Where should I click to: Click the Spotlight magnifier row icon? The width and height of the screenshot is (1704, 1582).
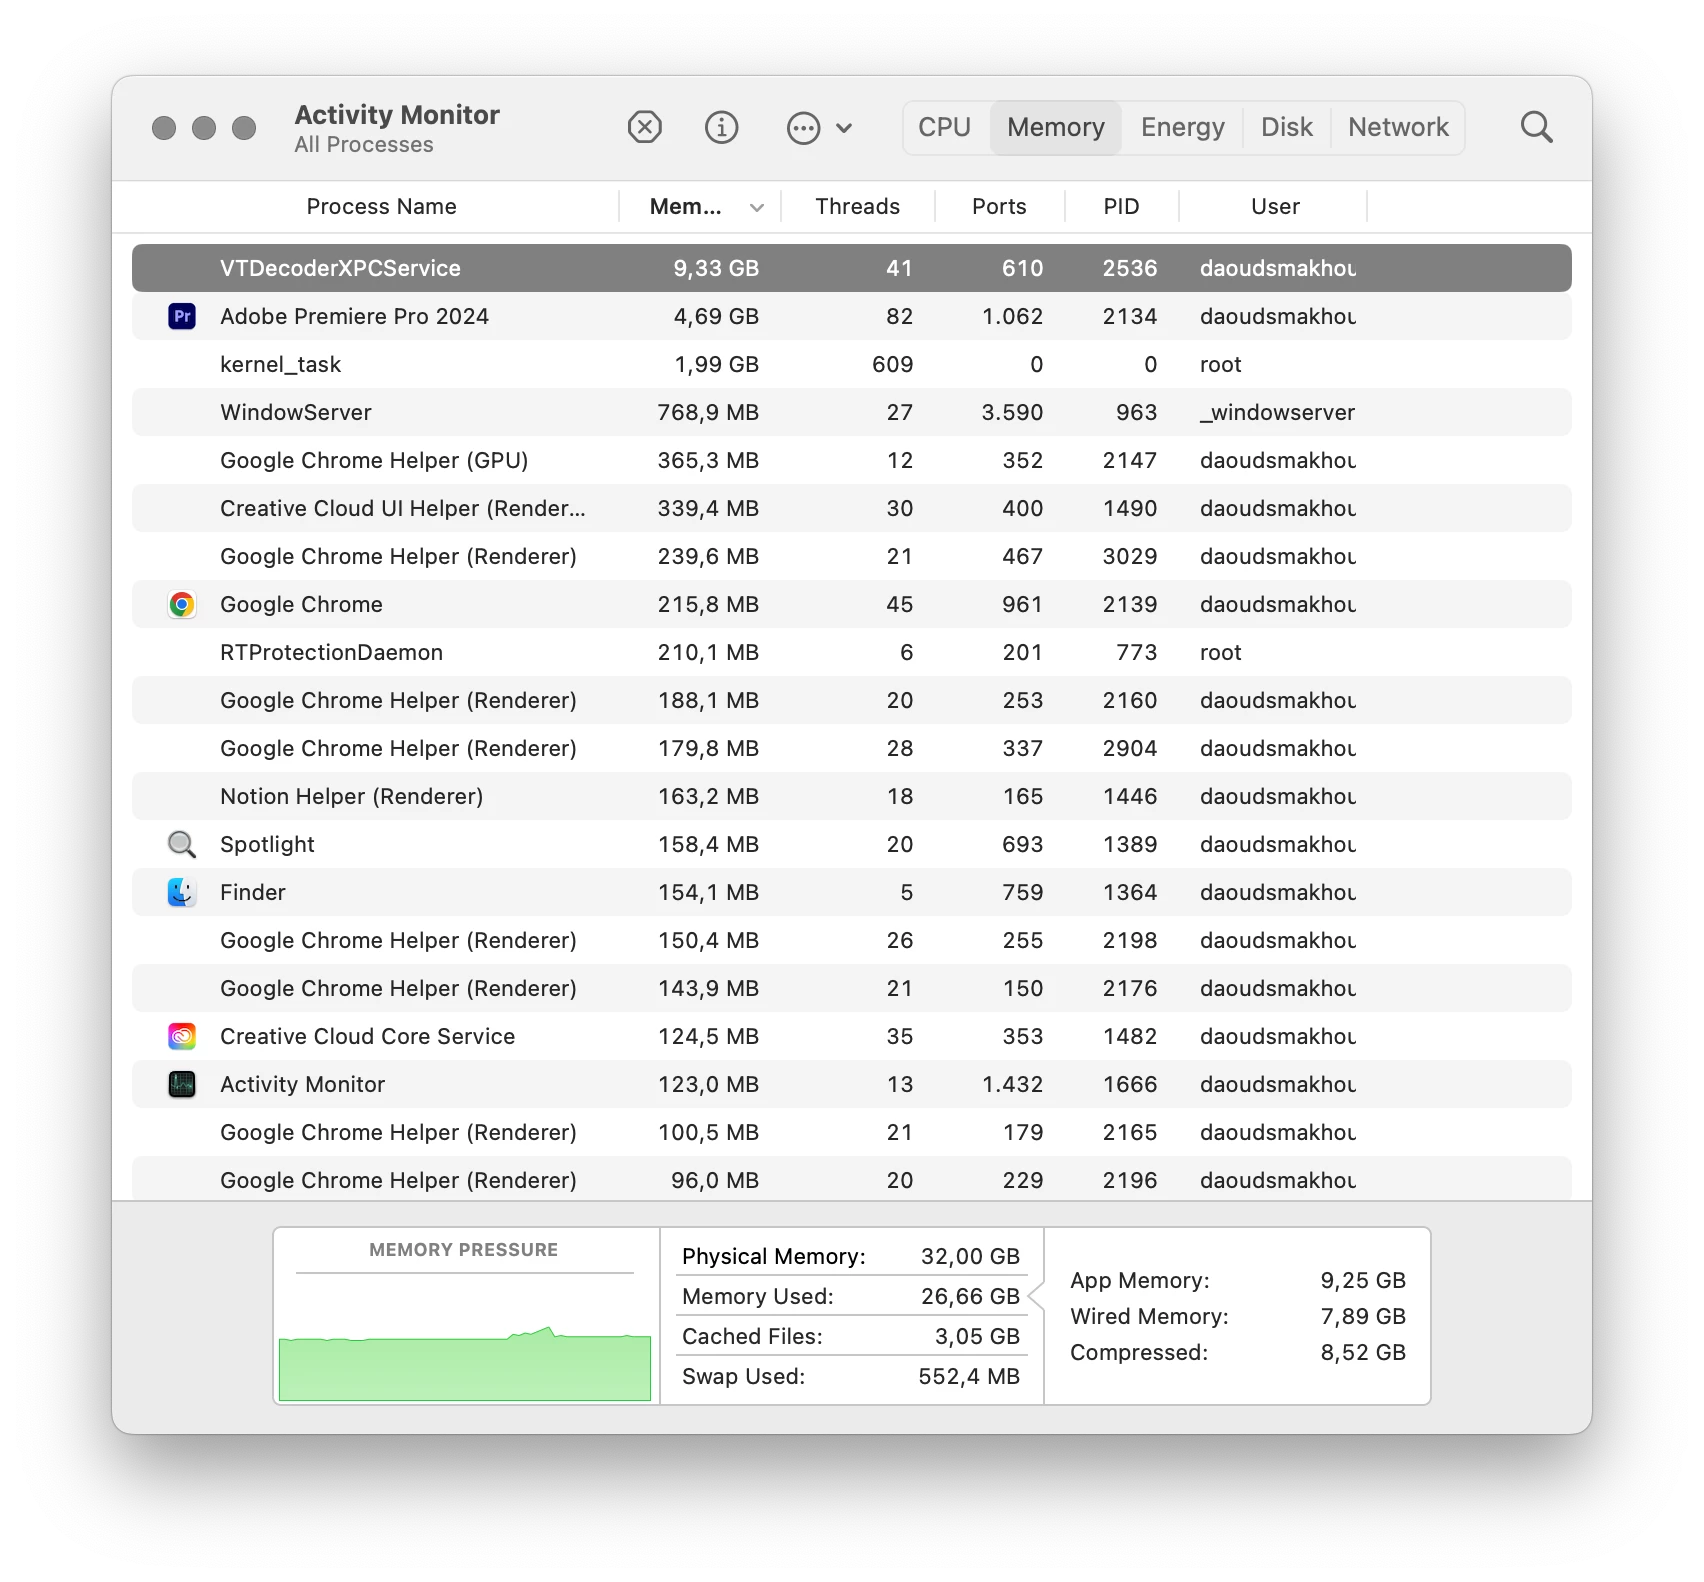click(x=182, y=844)
